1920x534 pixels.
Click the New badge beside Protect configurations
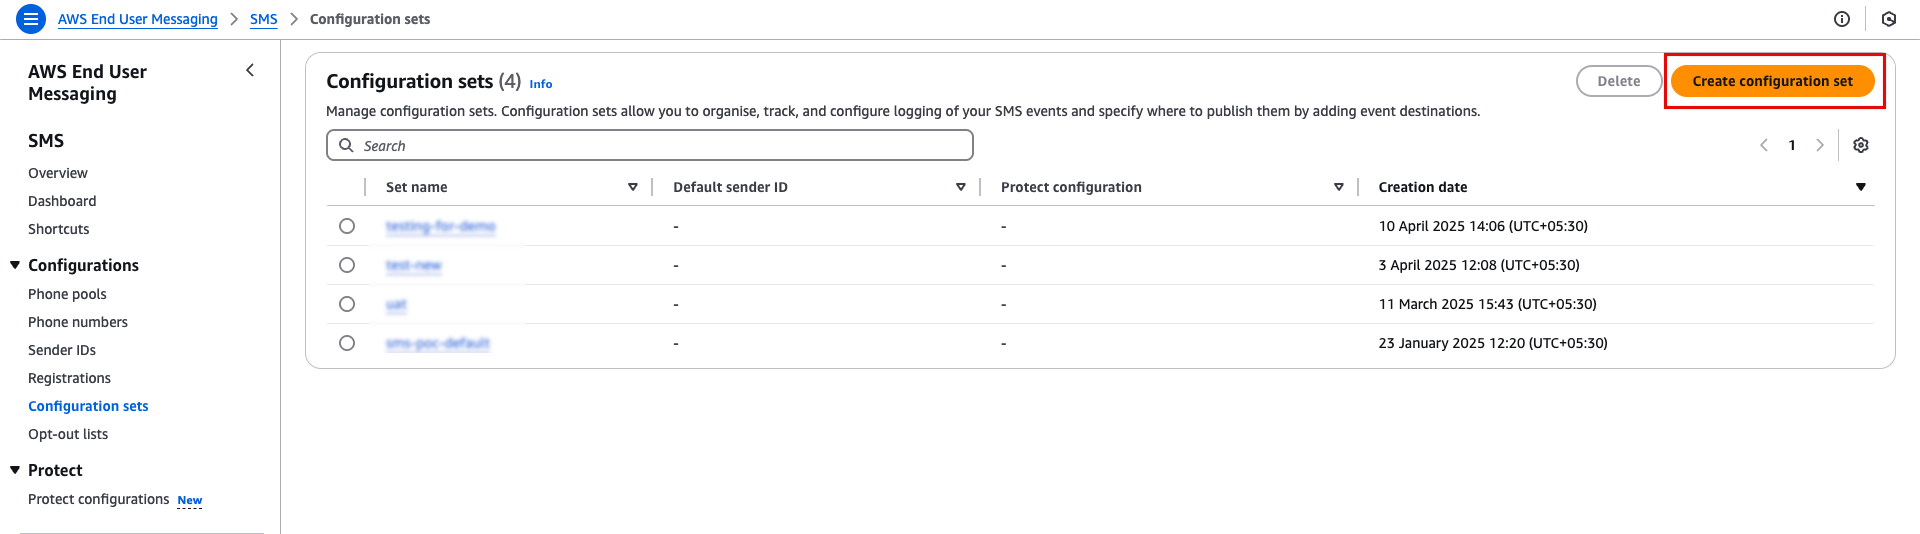click(x=190, y=500)
